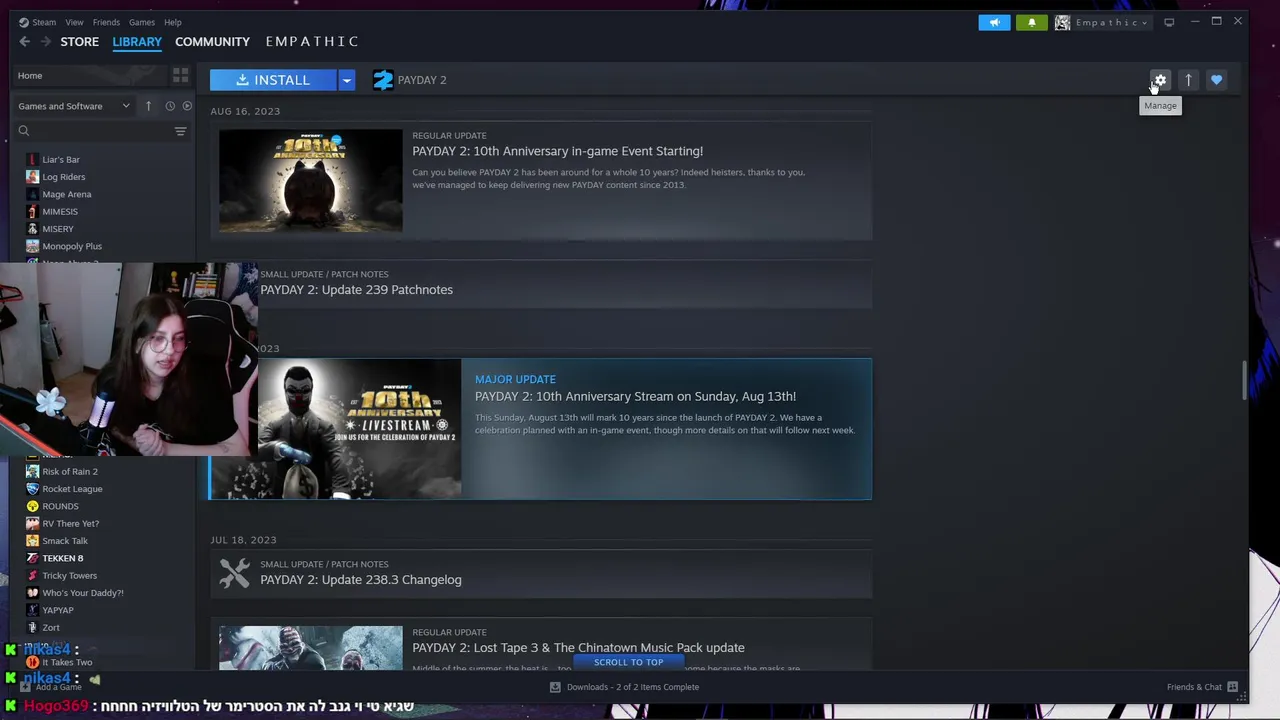
Task: Open the green bell notifications button
Action: pos(1031,22)
